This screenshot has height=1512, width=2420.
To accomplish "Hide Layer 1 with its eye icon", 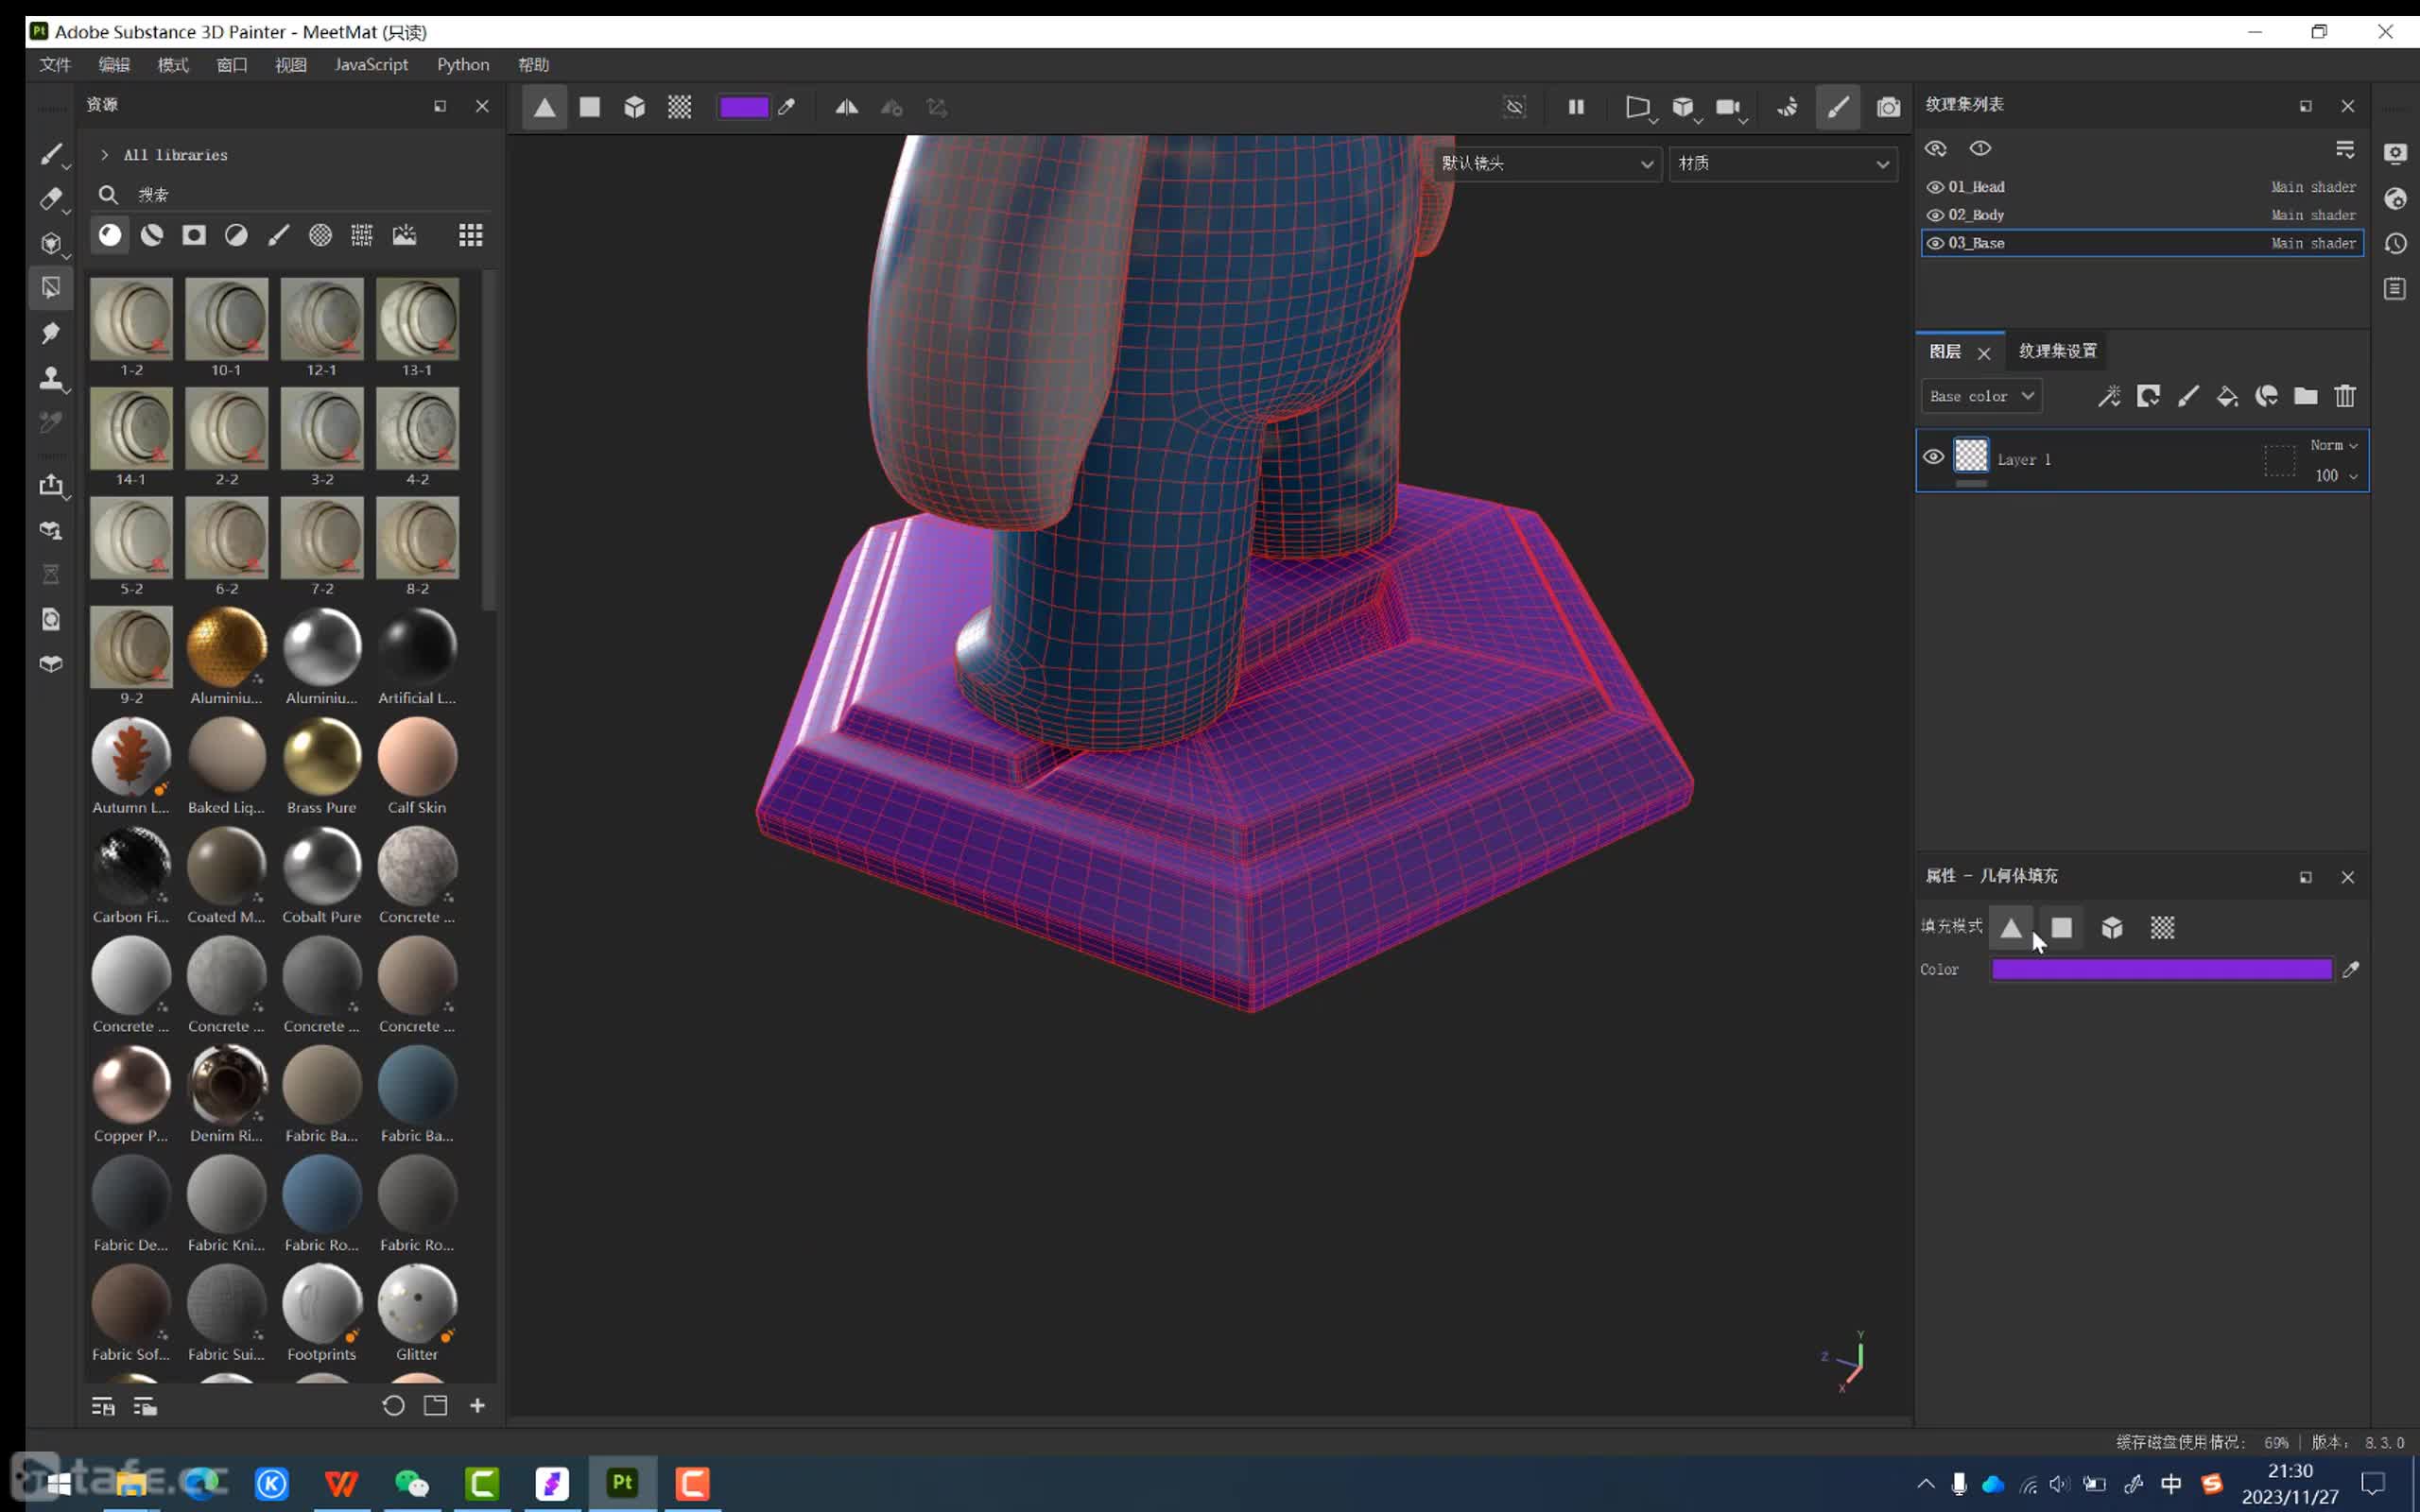I will (x=1934, y=457).
